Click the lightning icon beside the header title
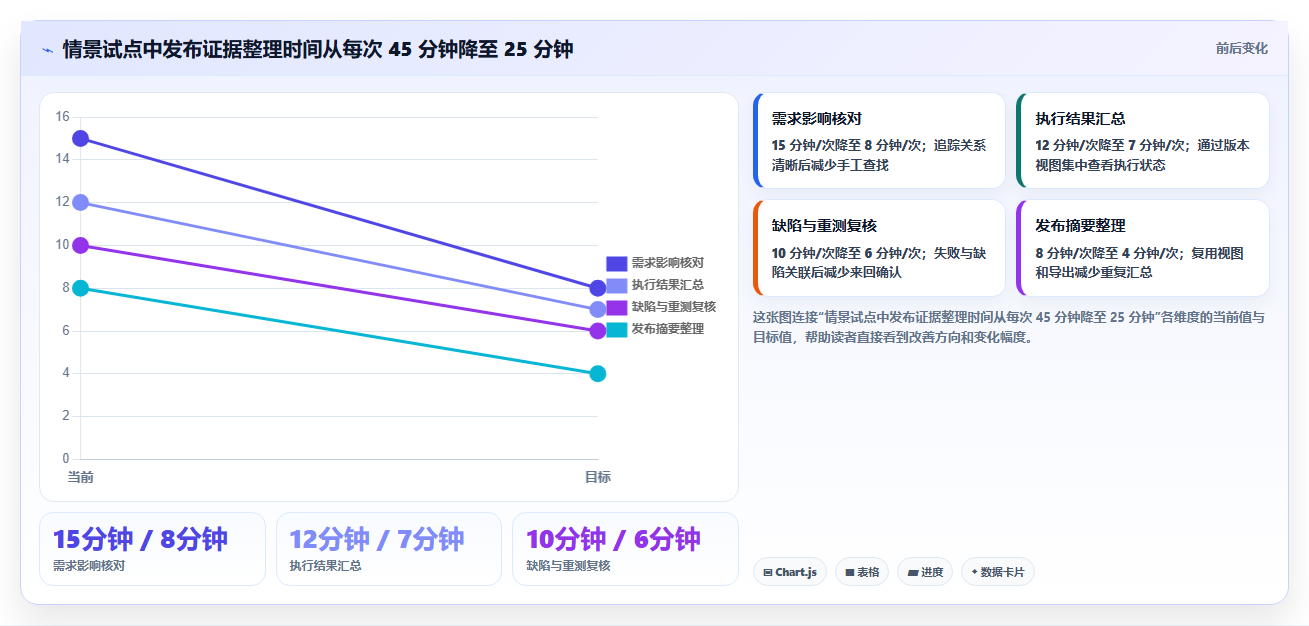Image resolution: width=1309 pixels, height=626 pixels. coord(48,50)
